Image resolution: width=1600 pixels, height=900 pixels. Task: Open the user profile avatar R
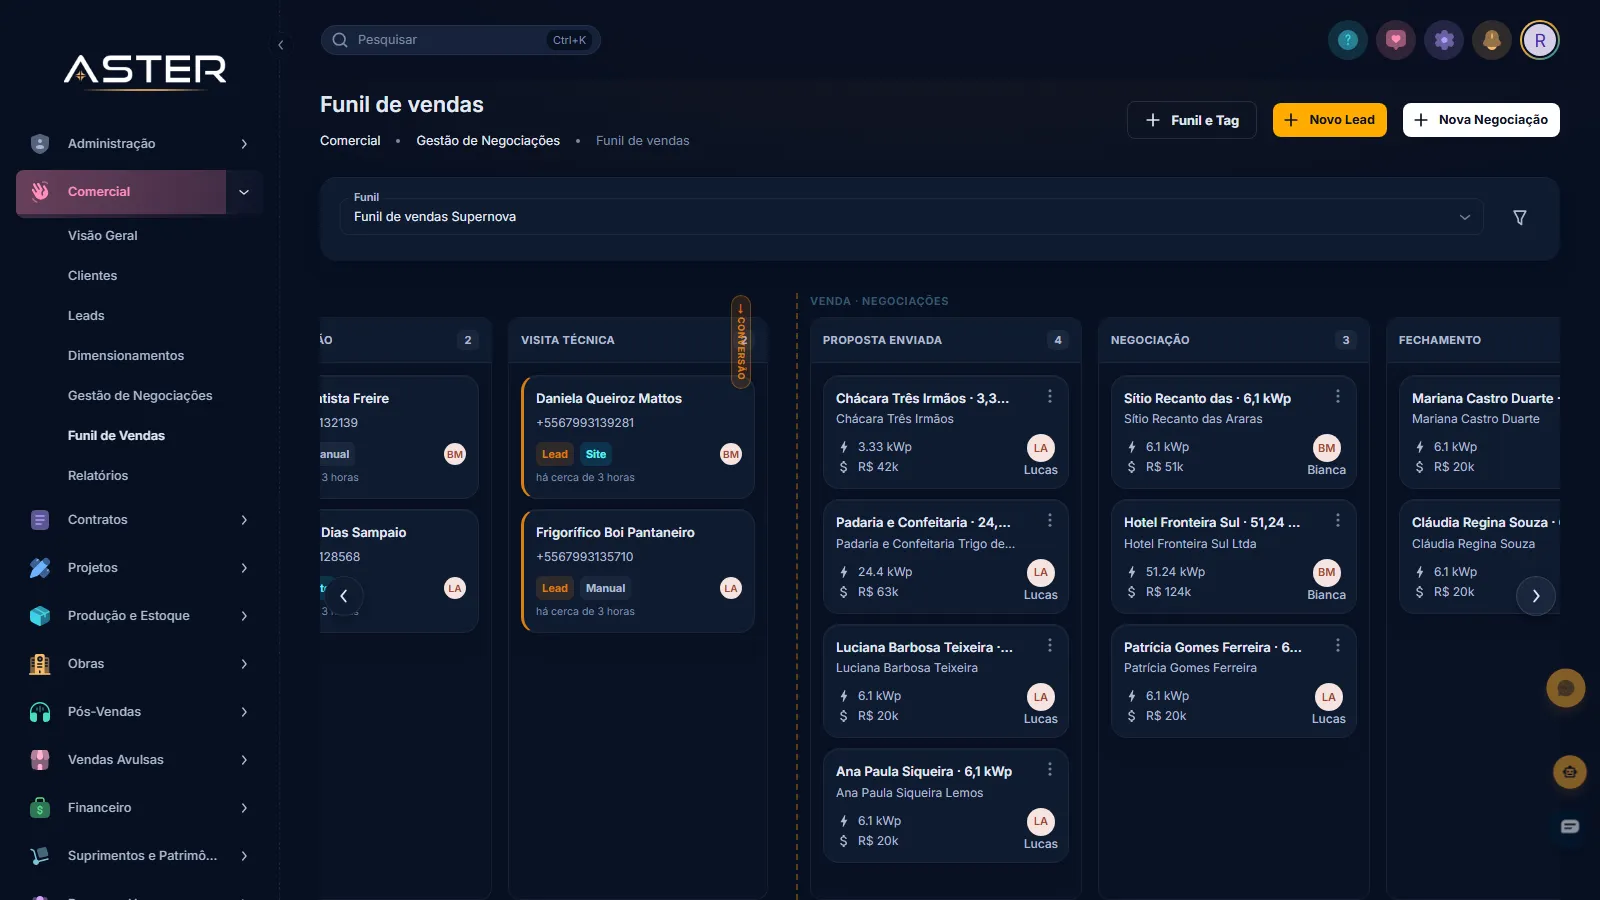tap(1540, 40)
